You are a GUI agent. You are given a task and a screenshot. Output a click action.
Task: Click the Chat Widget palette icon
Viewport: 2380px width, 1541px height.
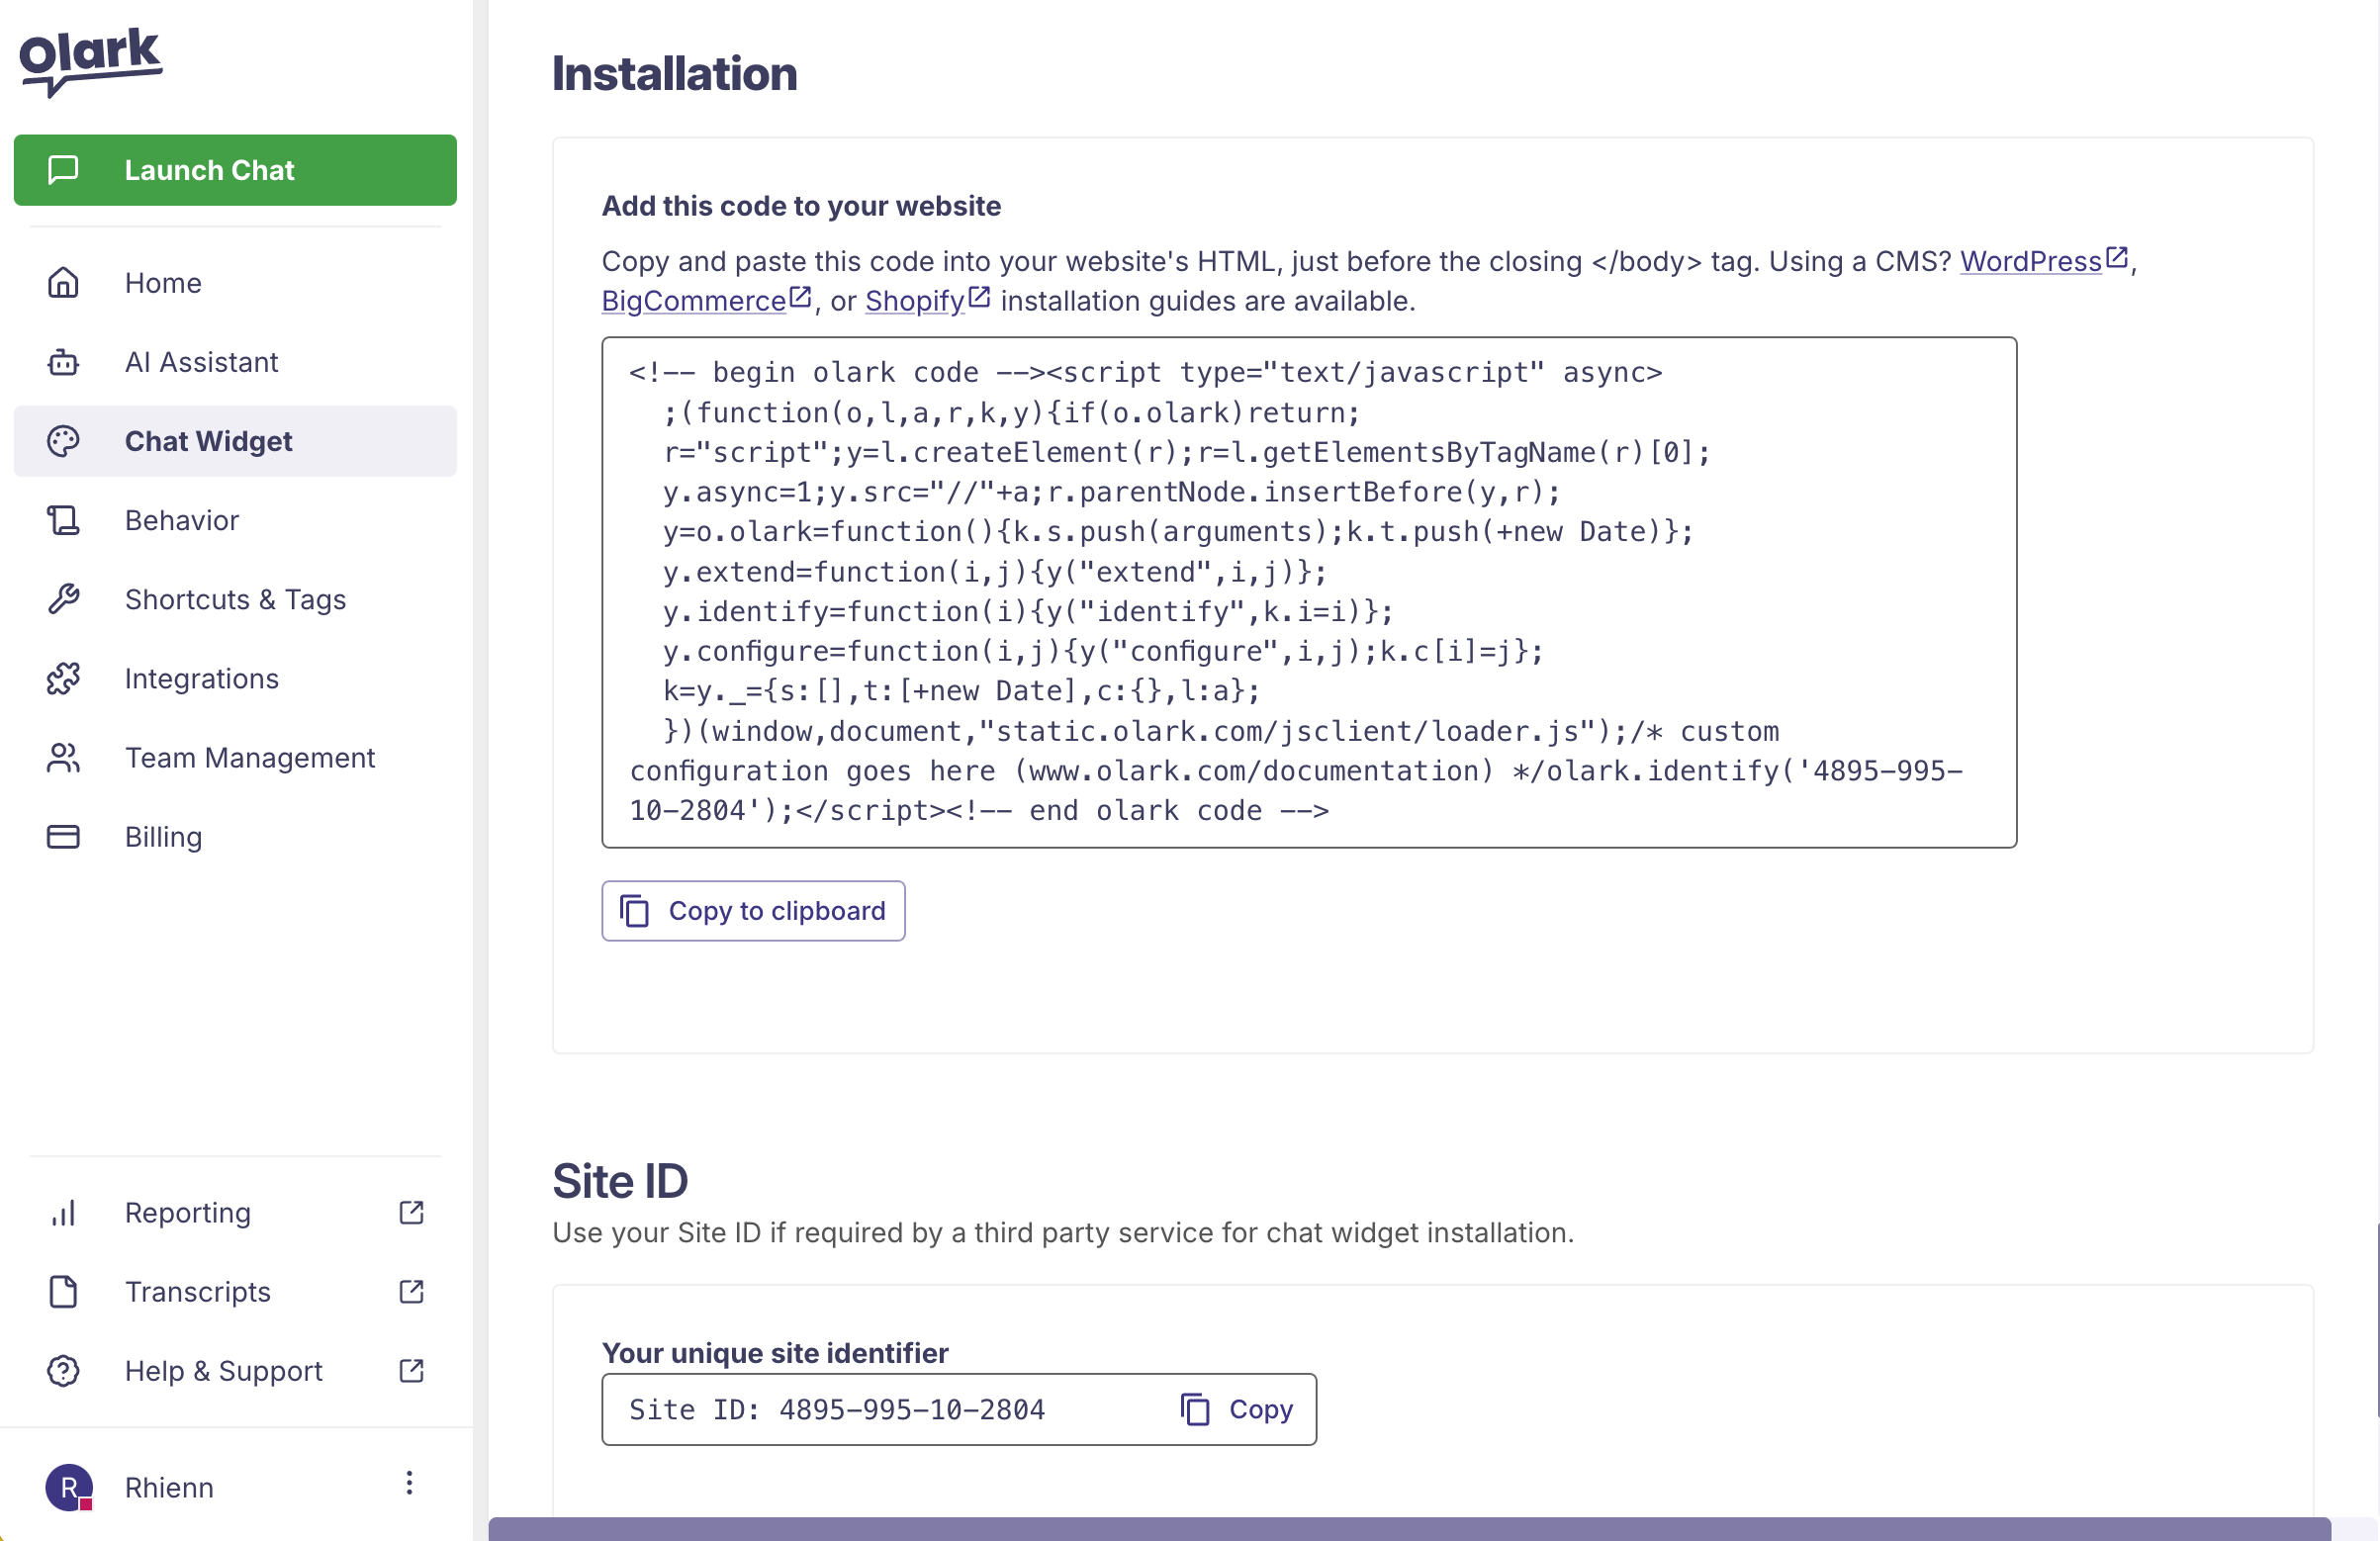[62, 441]
